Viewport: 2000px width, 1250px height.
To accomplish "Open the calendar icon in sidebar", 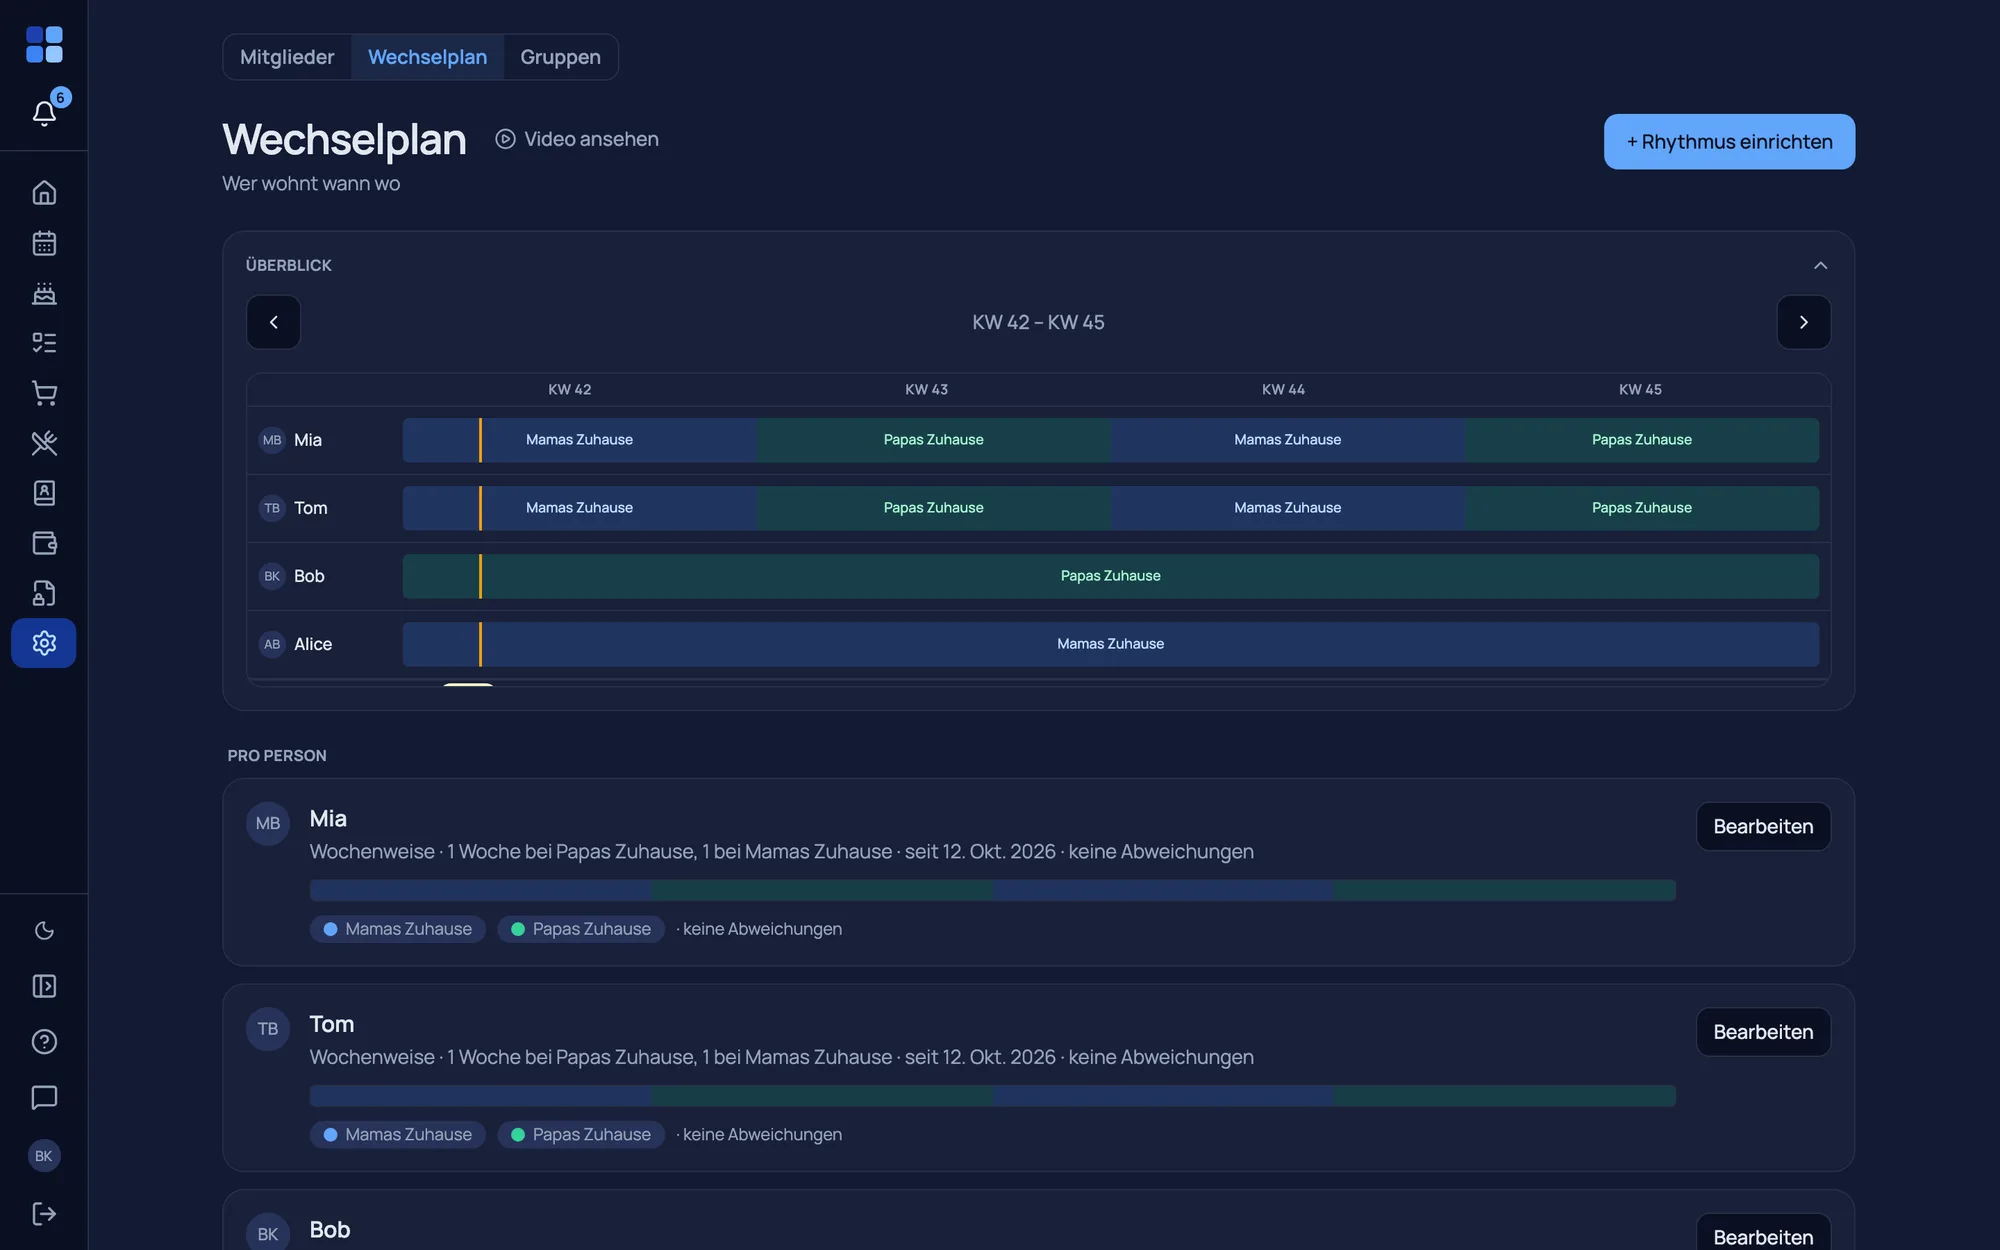I will point(44,243).
